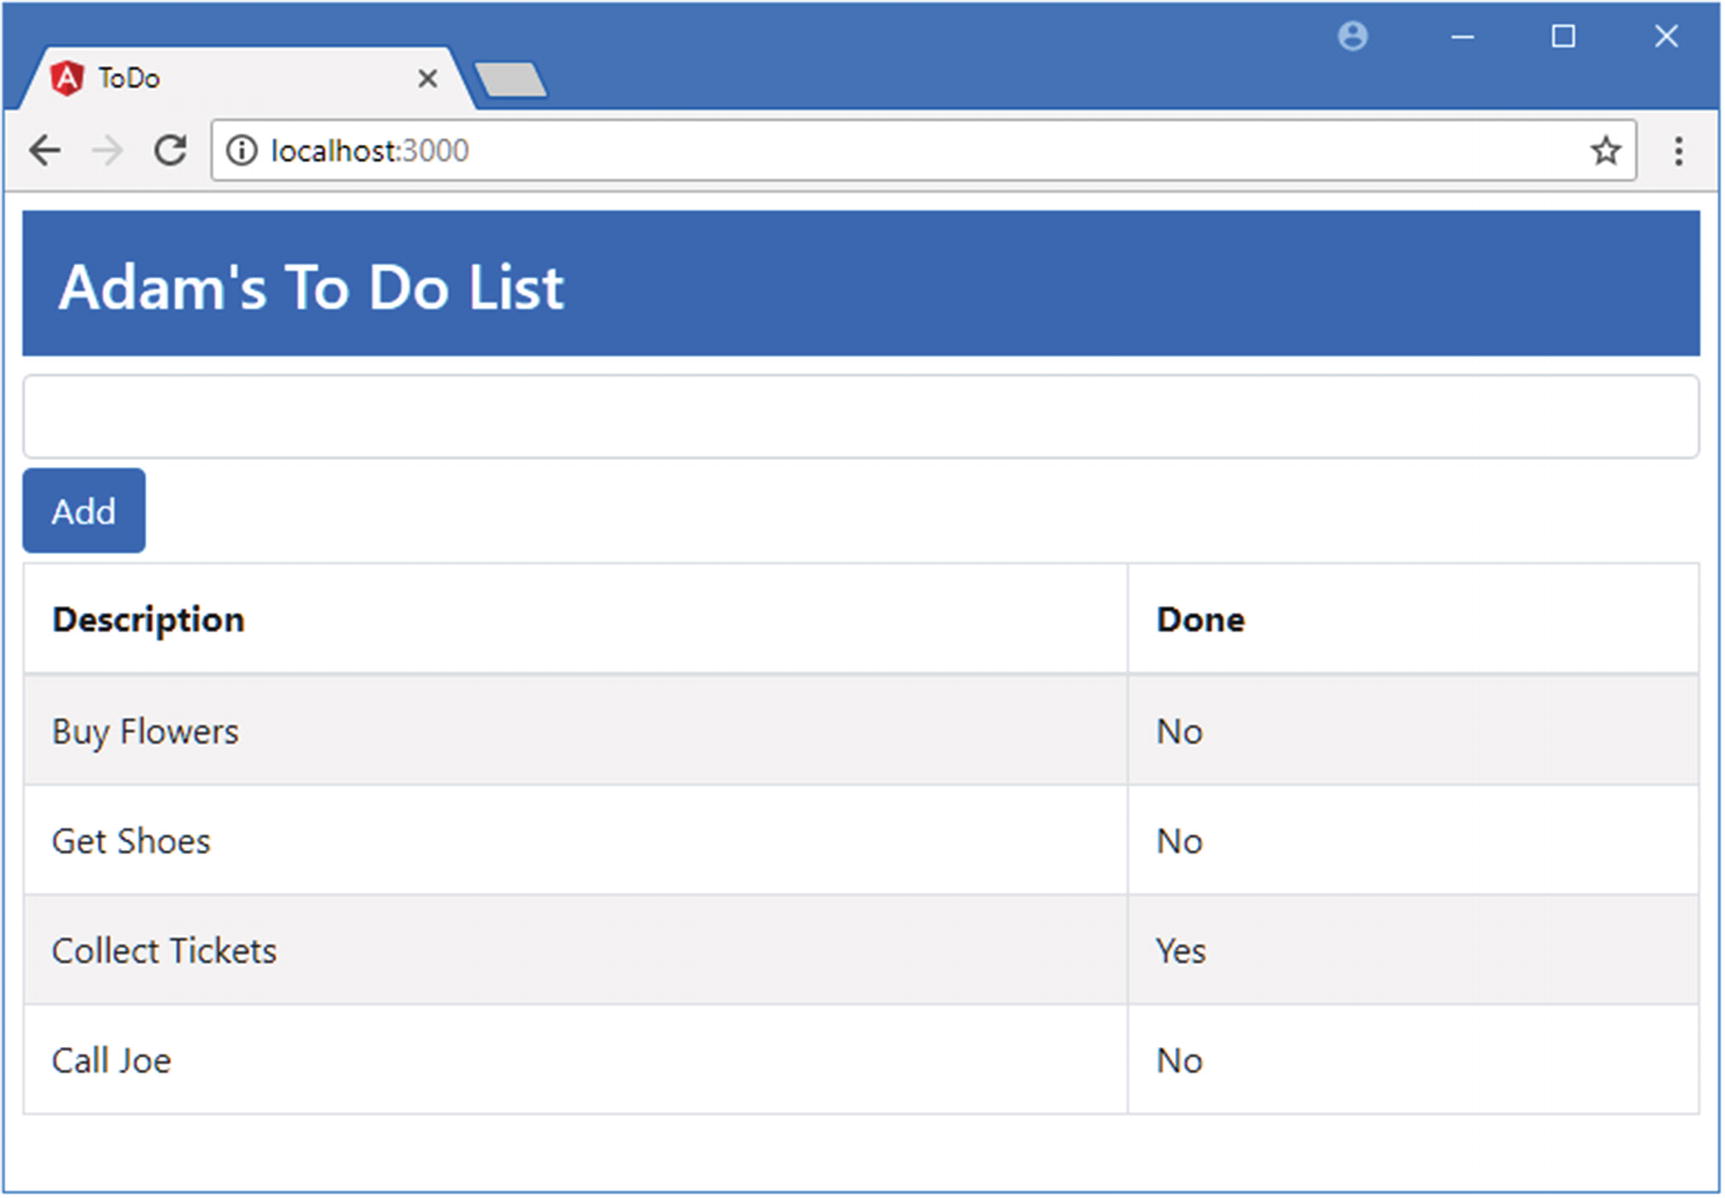Viewport: 1725px width, 1198px height.
Task: Click the localhost:3000 address bar
Action: [900, 151]
